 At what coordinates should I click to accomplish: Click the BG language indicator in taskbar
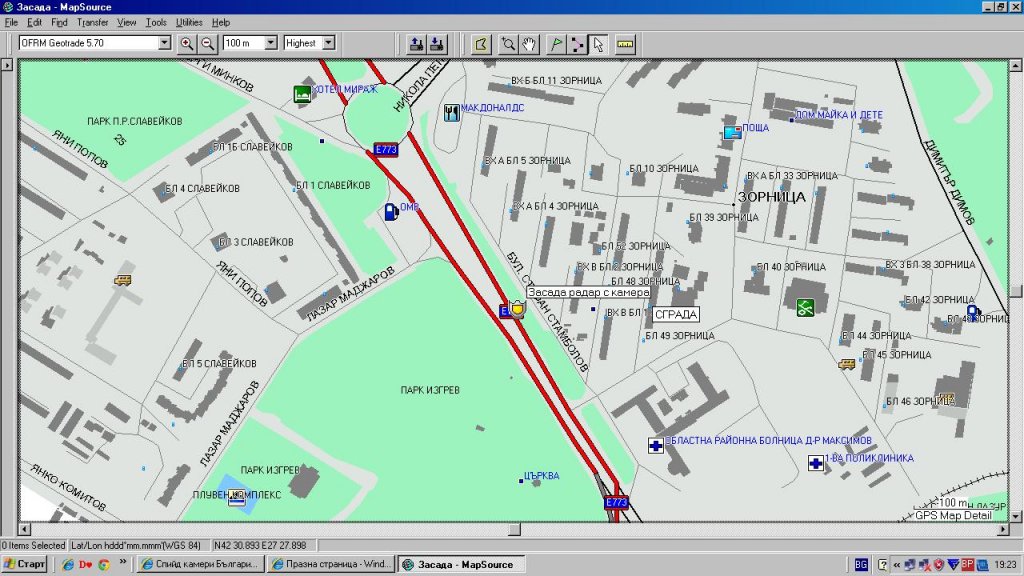[x=861, y=564]
